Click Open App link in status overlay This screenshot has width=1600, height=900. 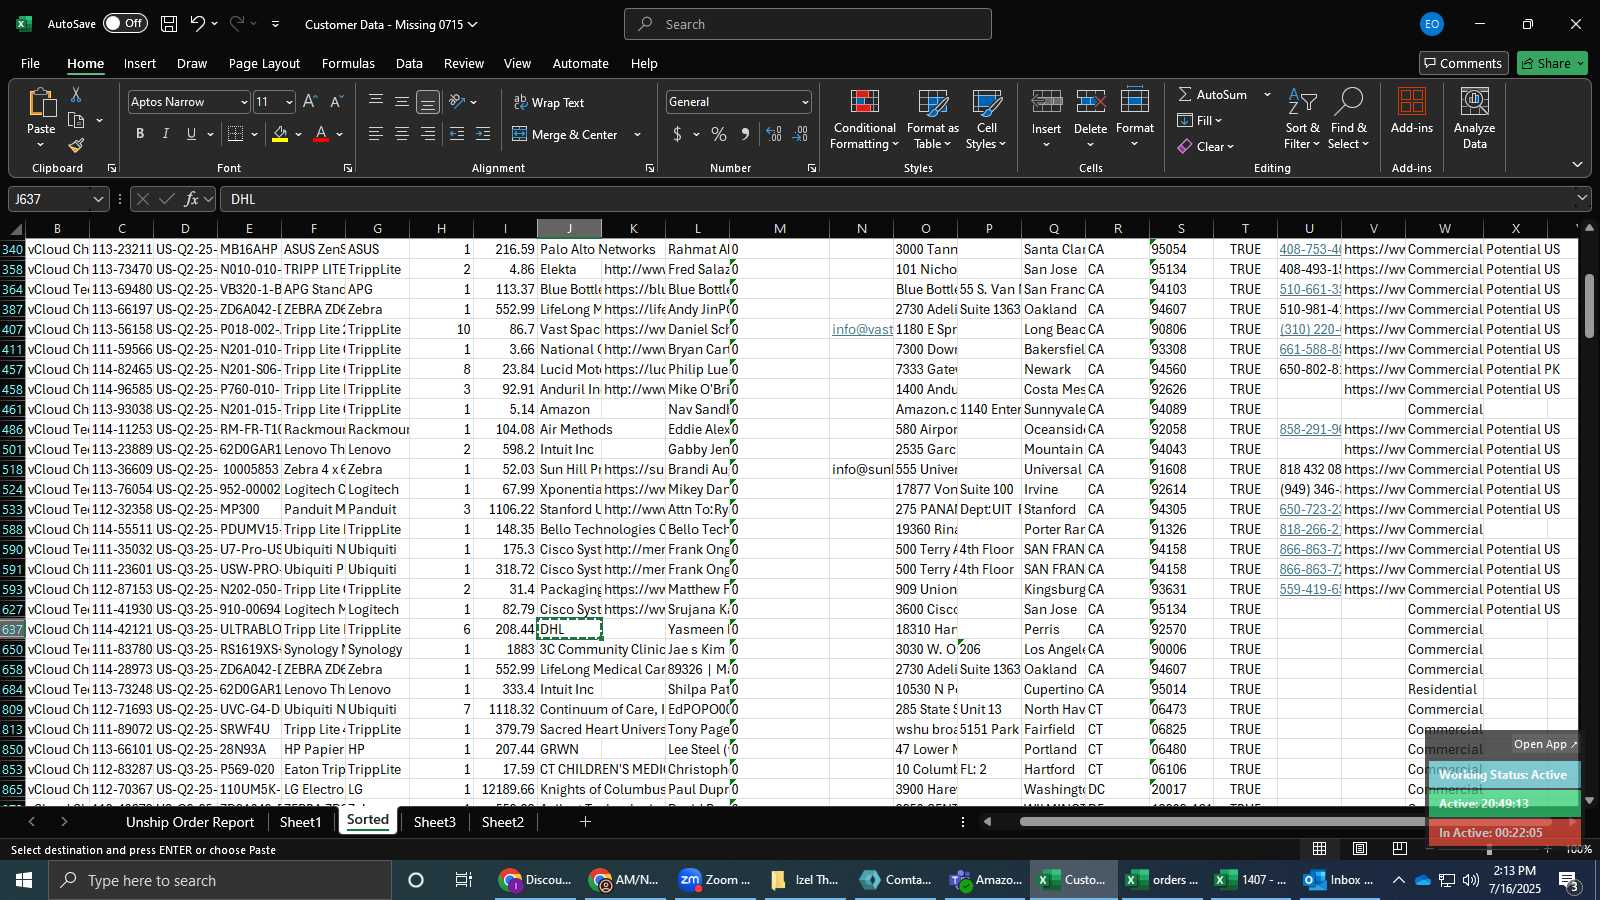click(x=1545, y=744)
